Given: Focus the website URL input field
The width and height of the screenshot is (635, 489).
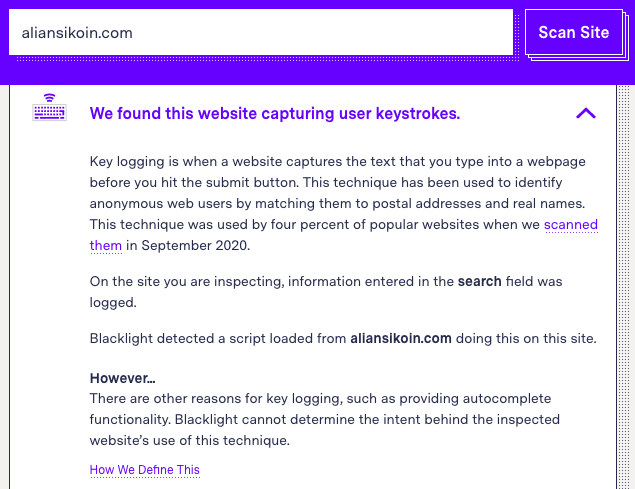Looking at the screenshot, I should [x=261, y=32].
